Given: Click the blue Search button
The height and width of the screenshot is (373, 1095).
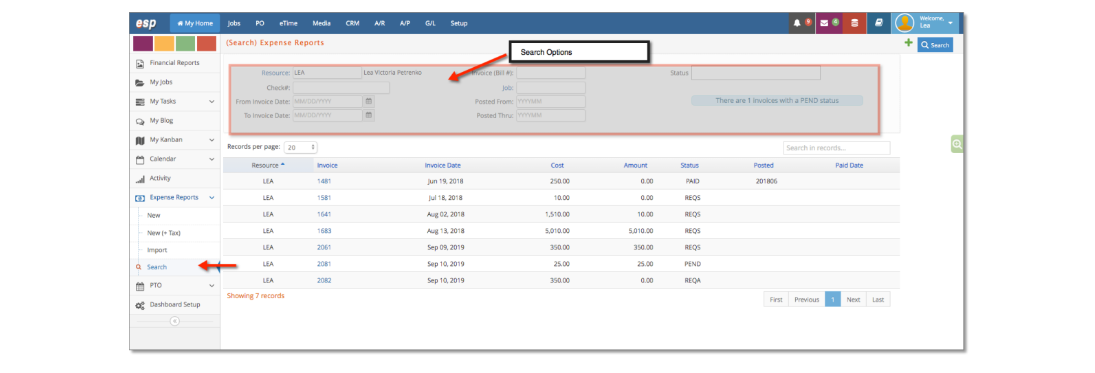Looking at the screenshot, I should click(935, 45).
